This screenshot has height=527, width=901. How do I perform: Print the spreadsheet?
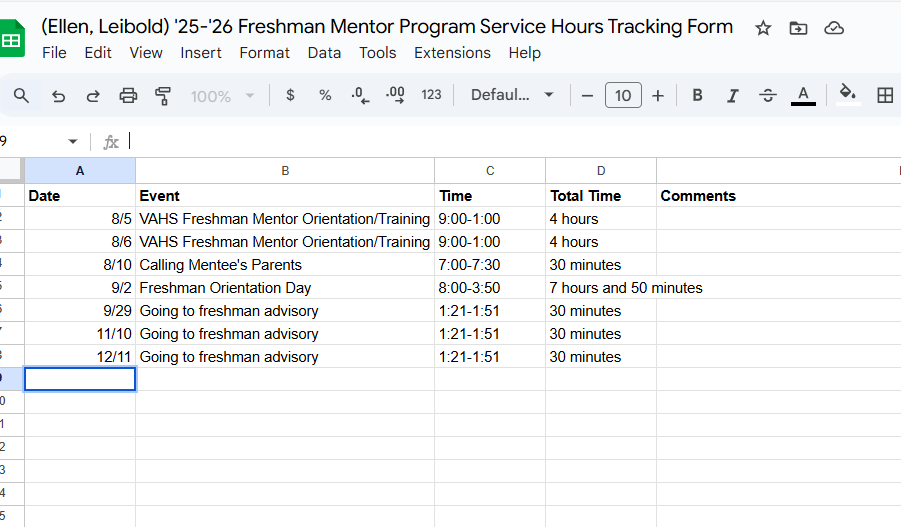coord(128,96)
